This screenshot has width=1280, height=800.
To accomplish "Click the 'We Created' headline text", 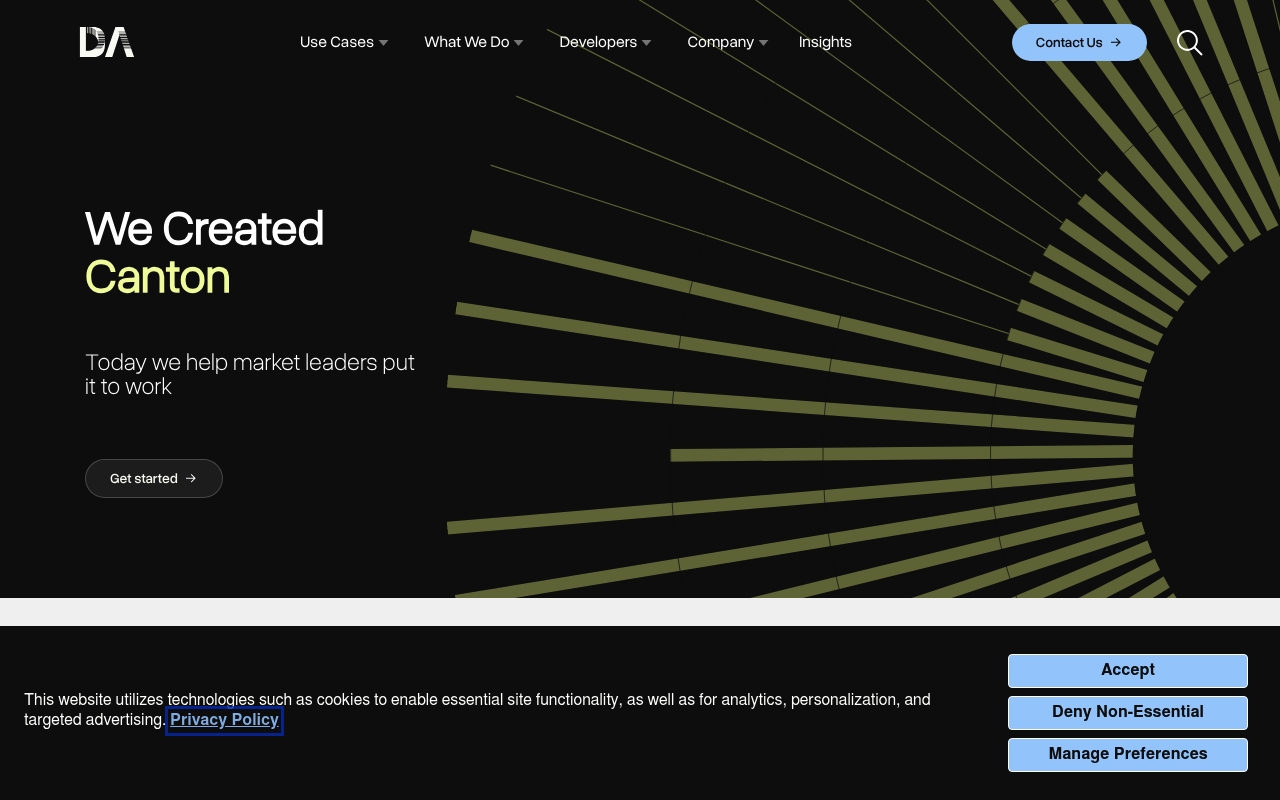I will click(204, 229).
